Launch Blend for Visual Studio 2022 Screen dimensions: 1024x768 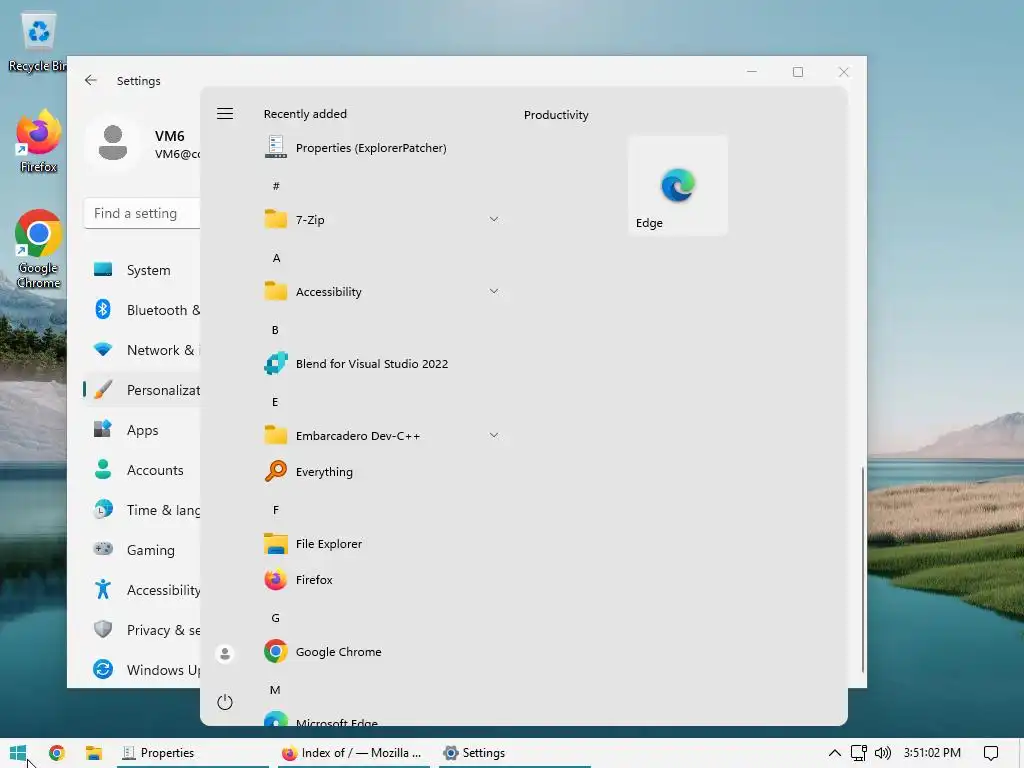click(383, 364)
